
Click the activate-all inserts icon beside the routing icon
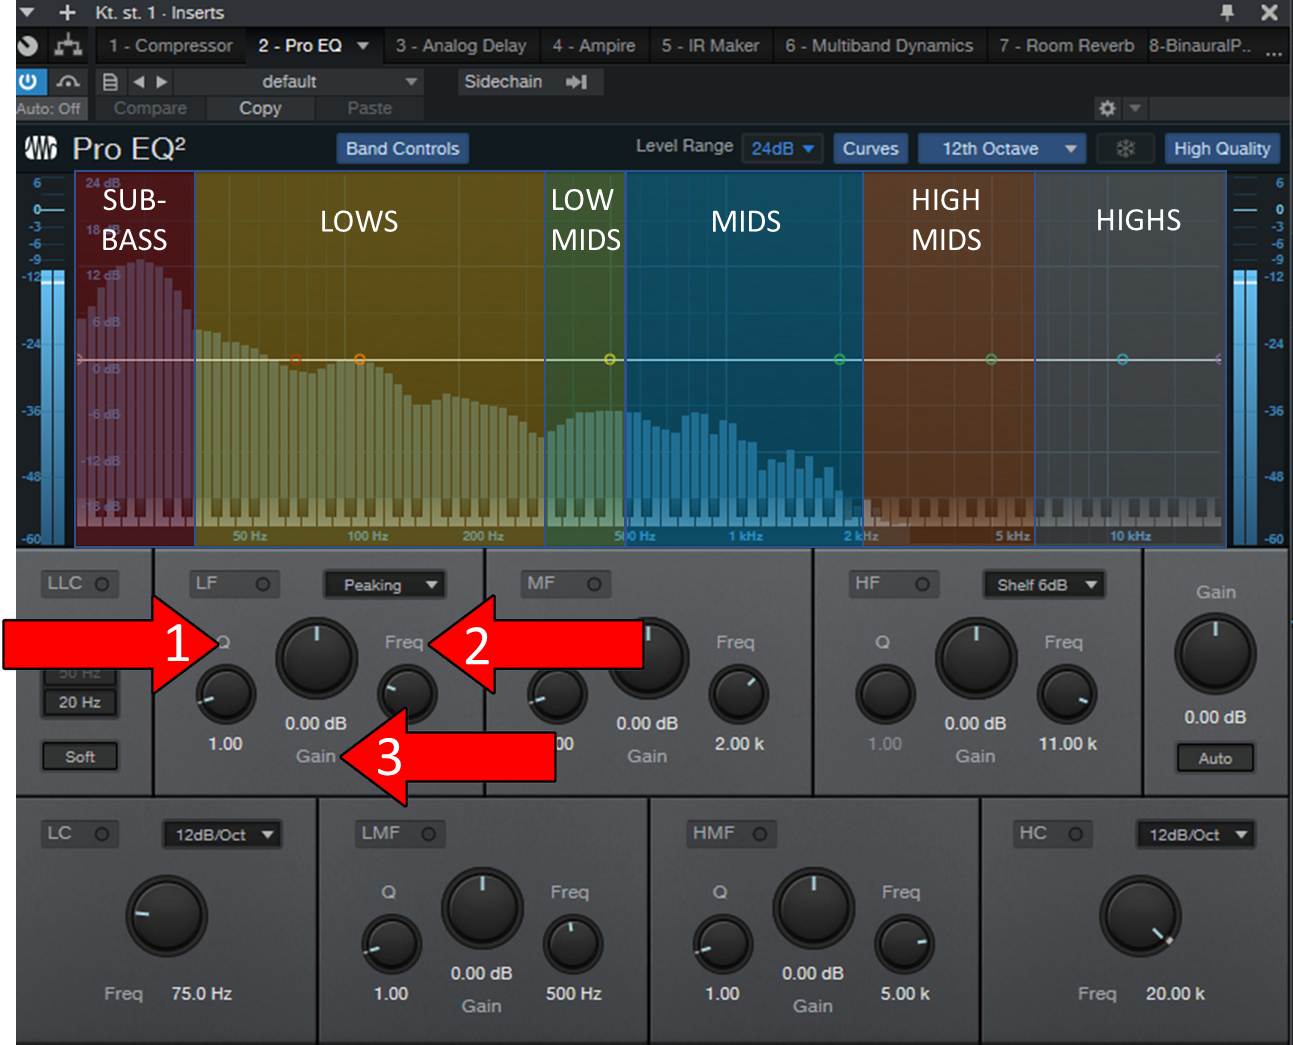pyautogui.click(x=29, y=45)
